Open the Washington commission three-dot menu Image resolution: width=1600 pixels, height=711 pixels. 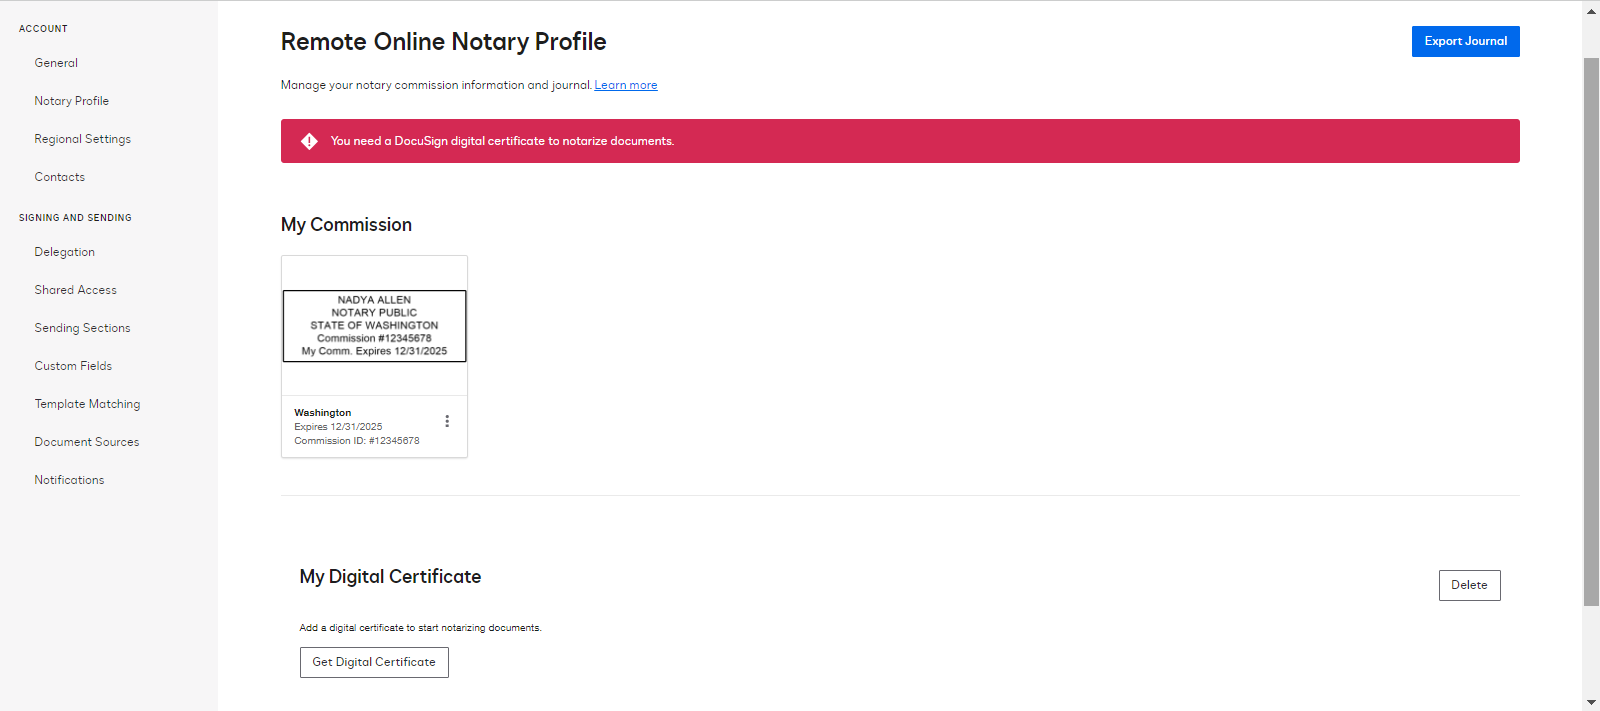pos(447,421)
